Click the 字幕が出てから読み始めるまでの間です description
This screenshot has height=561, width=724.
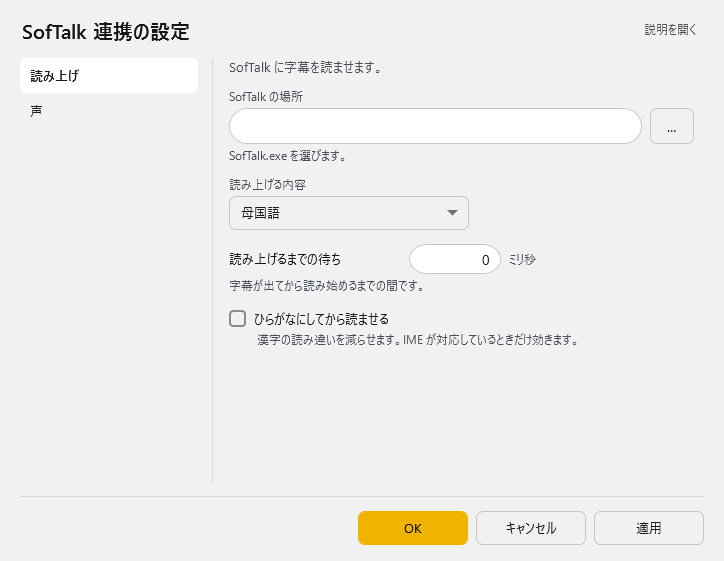click(x=326, y=286)
